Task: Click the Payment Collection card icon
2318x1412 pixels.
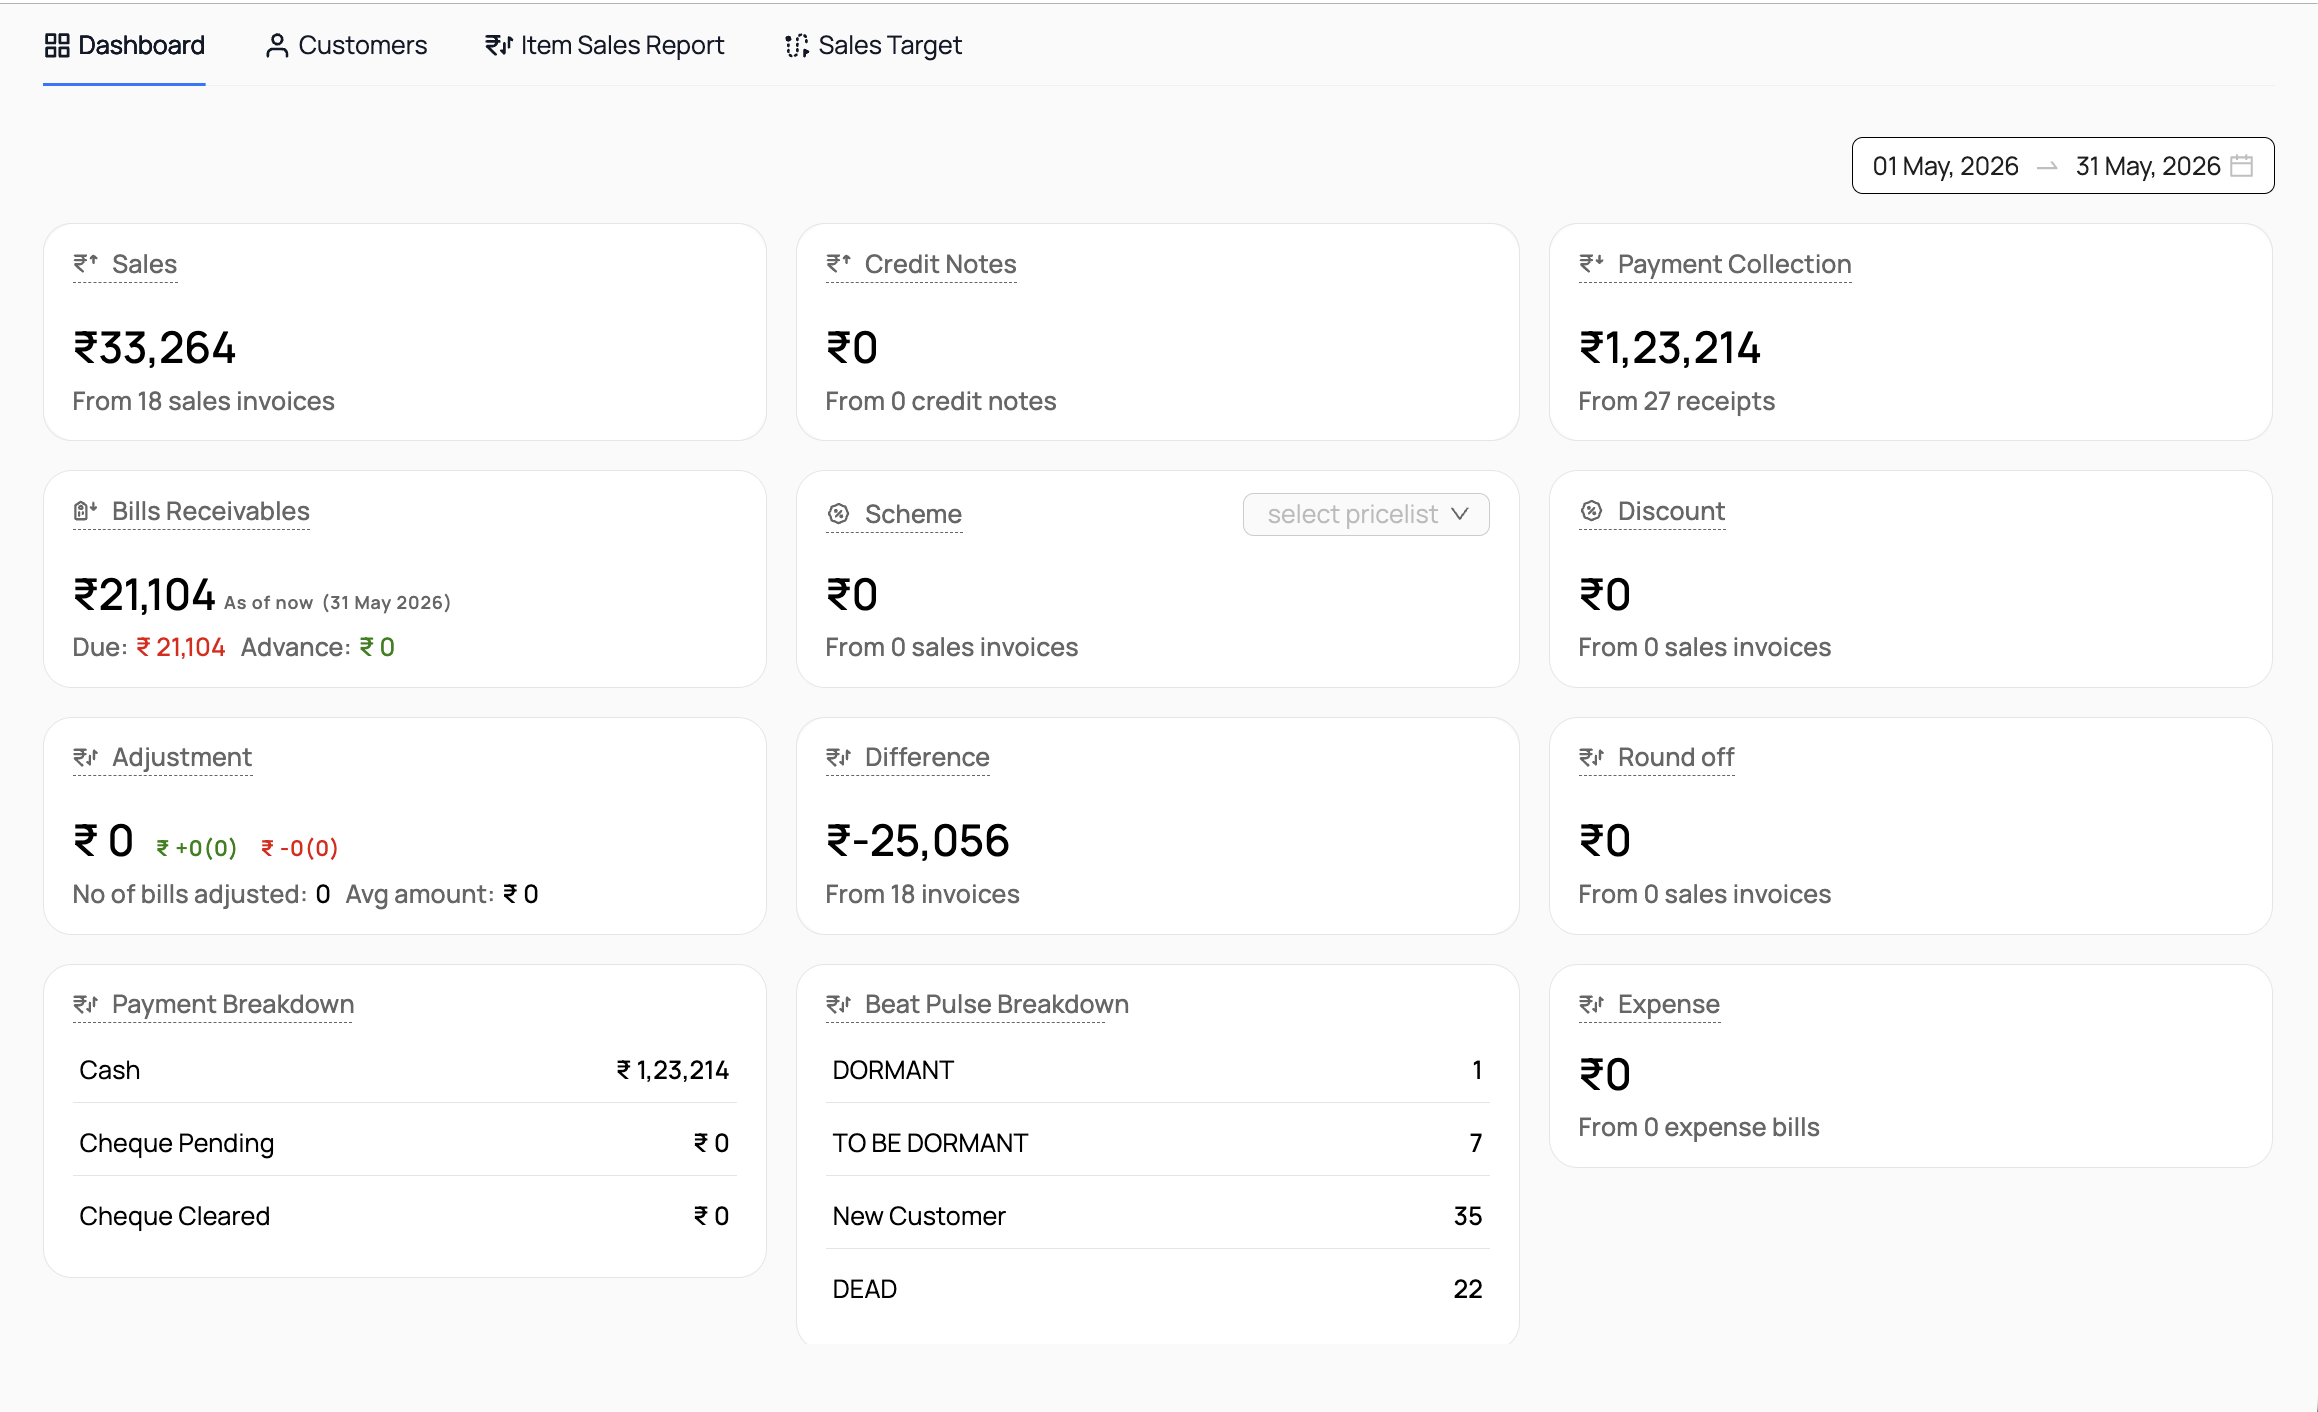Action: point(1591,263)
